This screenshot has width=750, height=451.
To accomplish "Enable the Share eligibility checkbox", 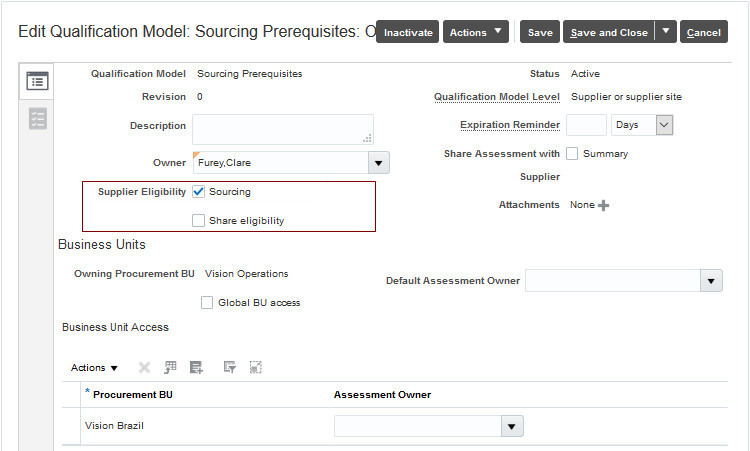I will pyautogui.click(x=198, y=220).
